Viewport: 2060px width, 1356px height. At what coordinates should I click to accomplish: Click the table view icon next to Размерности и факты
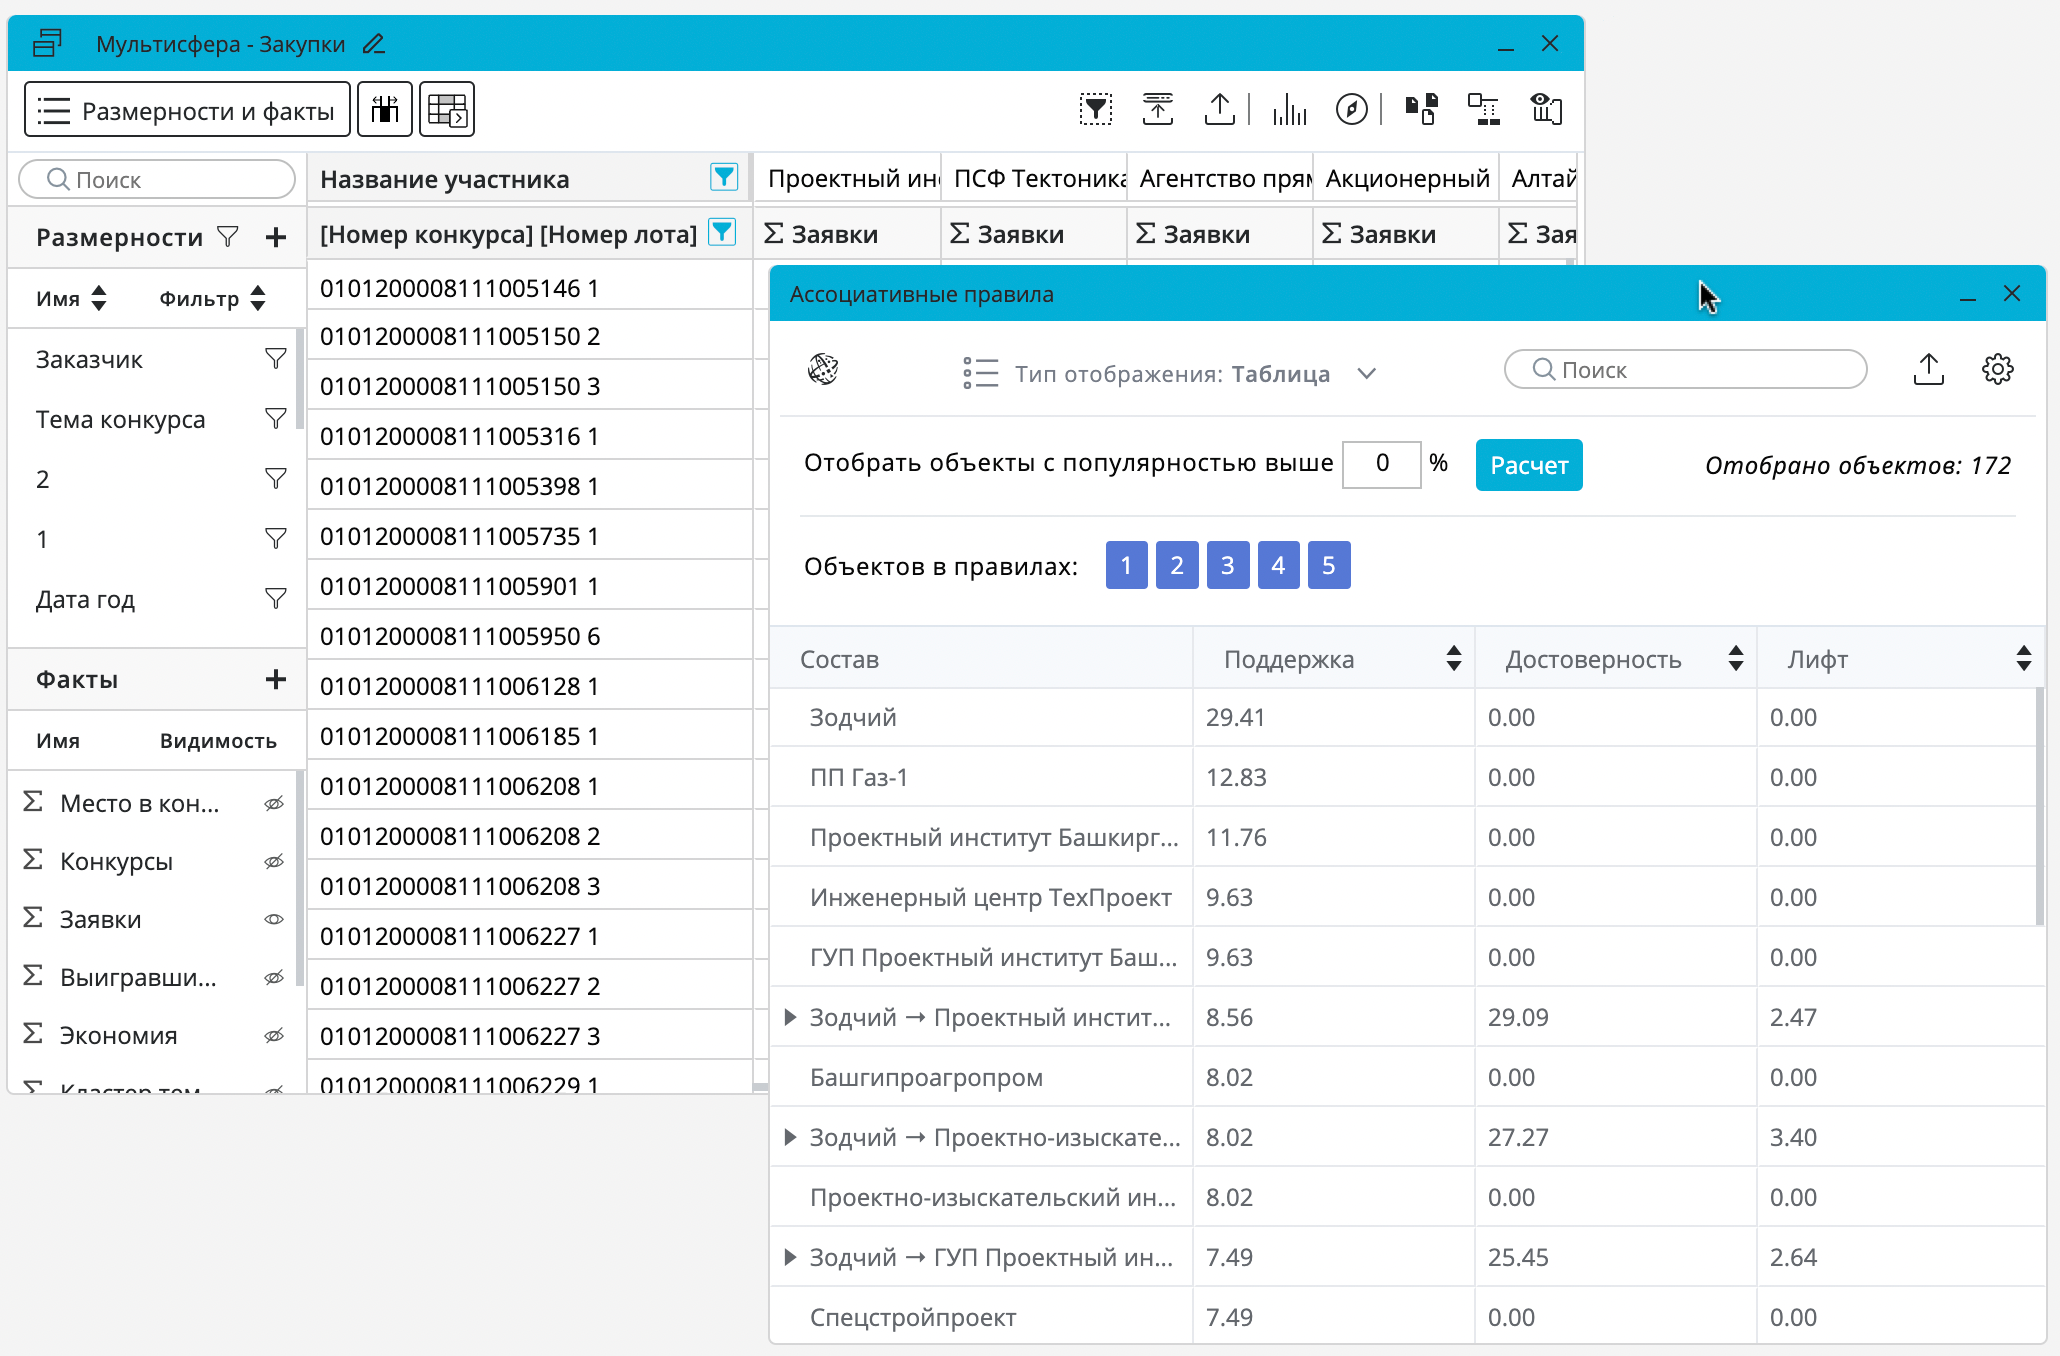point(447,109)
